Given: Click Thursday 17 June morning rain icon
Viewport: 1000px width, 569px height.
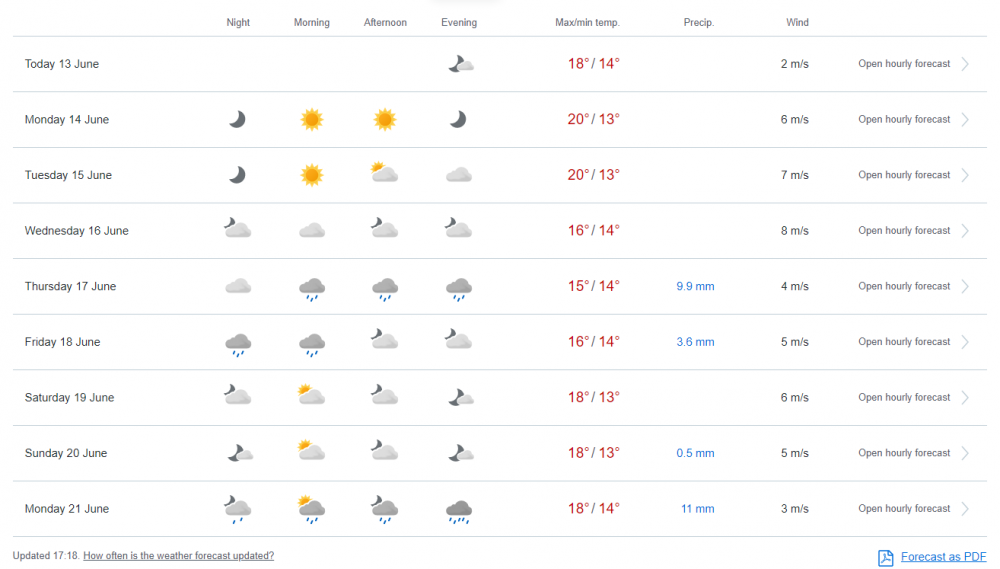Looking at the screenshot, I should (x=312, y=288).
